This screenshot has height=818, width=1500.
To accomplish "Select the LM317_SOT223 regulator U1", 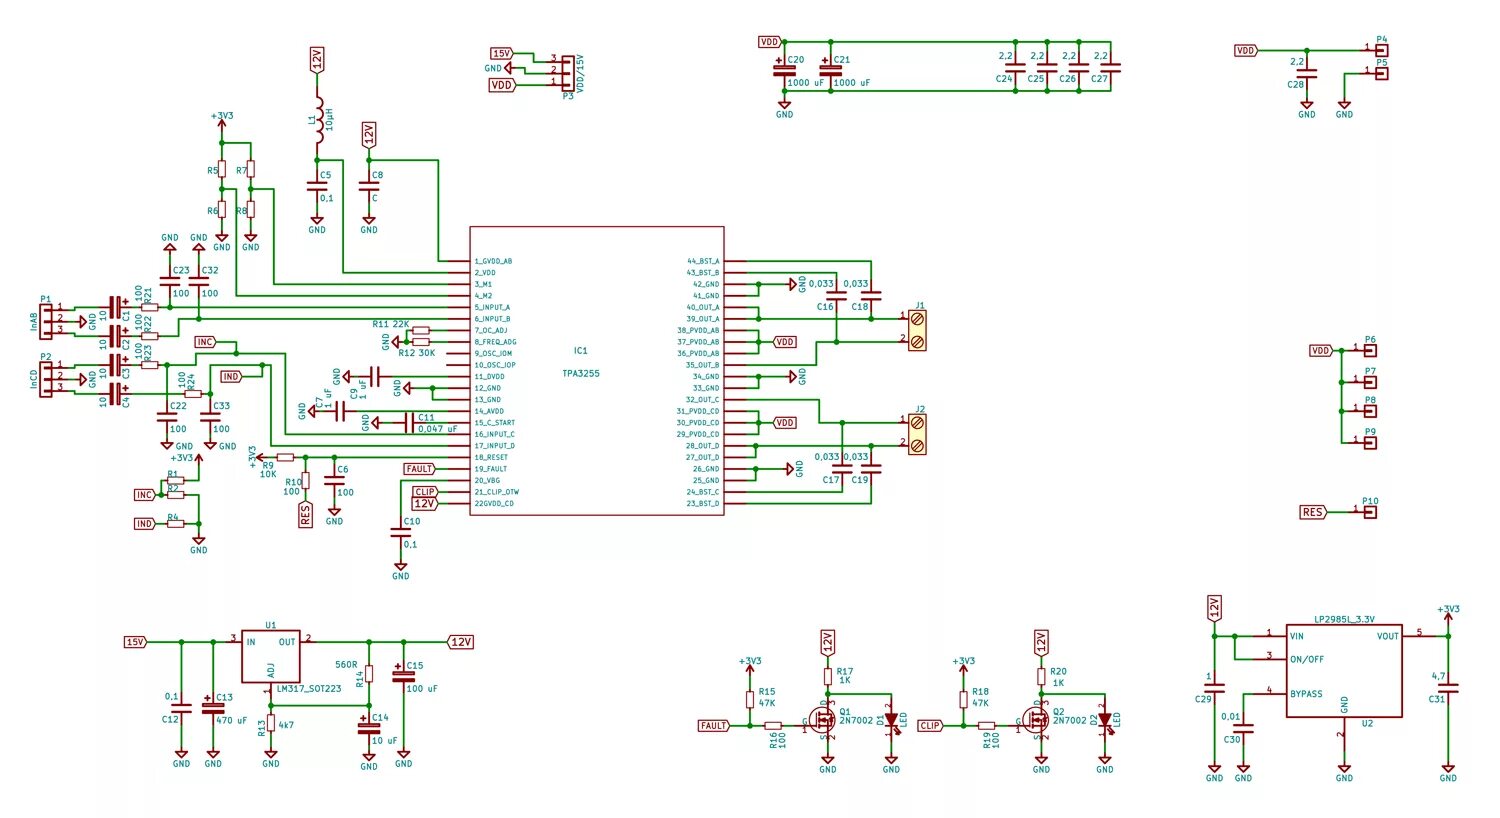I will pyautogui.click(x=271, y=658).
